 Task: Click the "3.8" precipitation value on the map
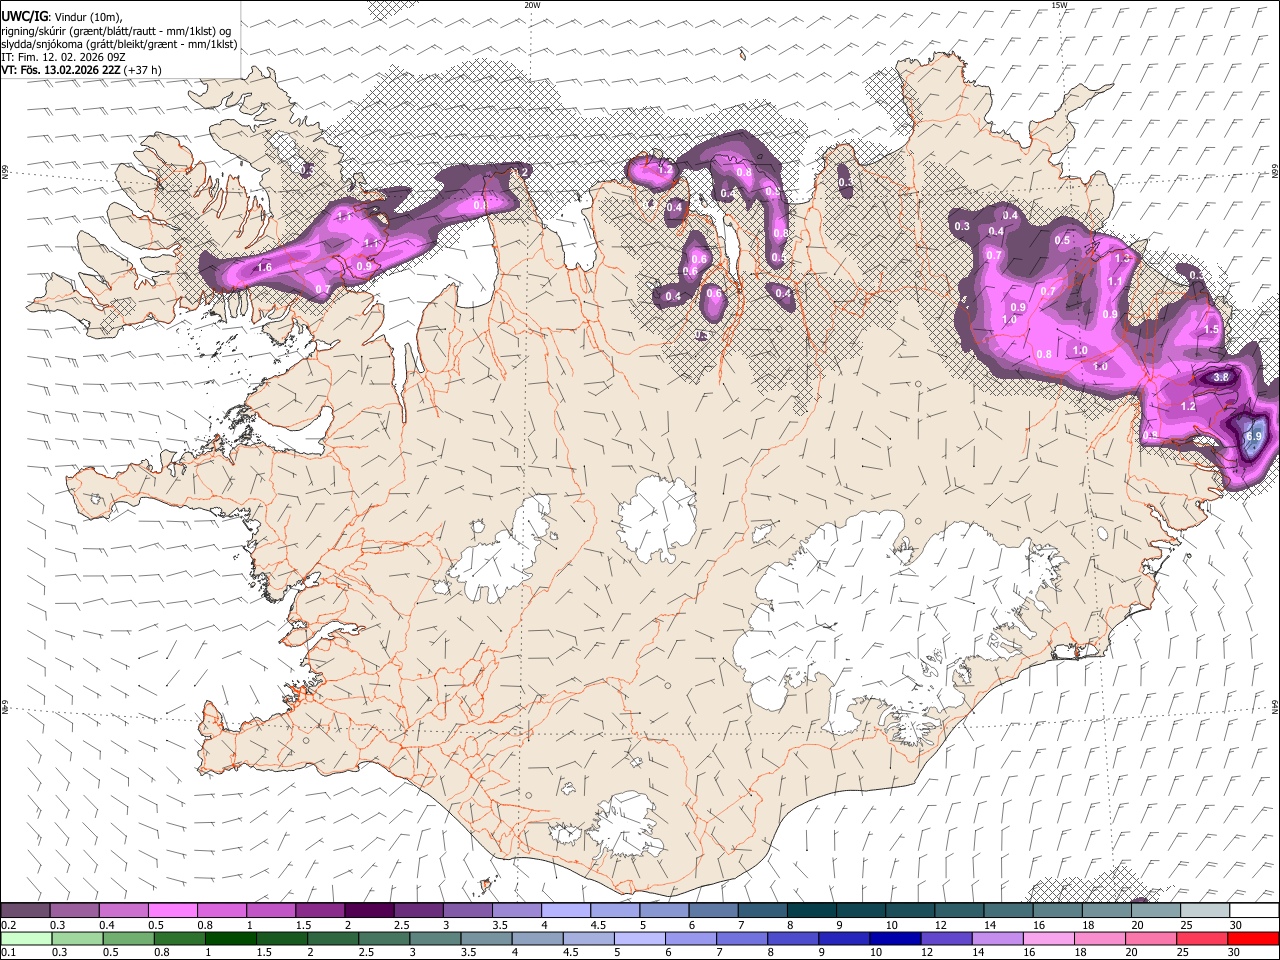(x=1220, y=378)
